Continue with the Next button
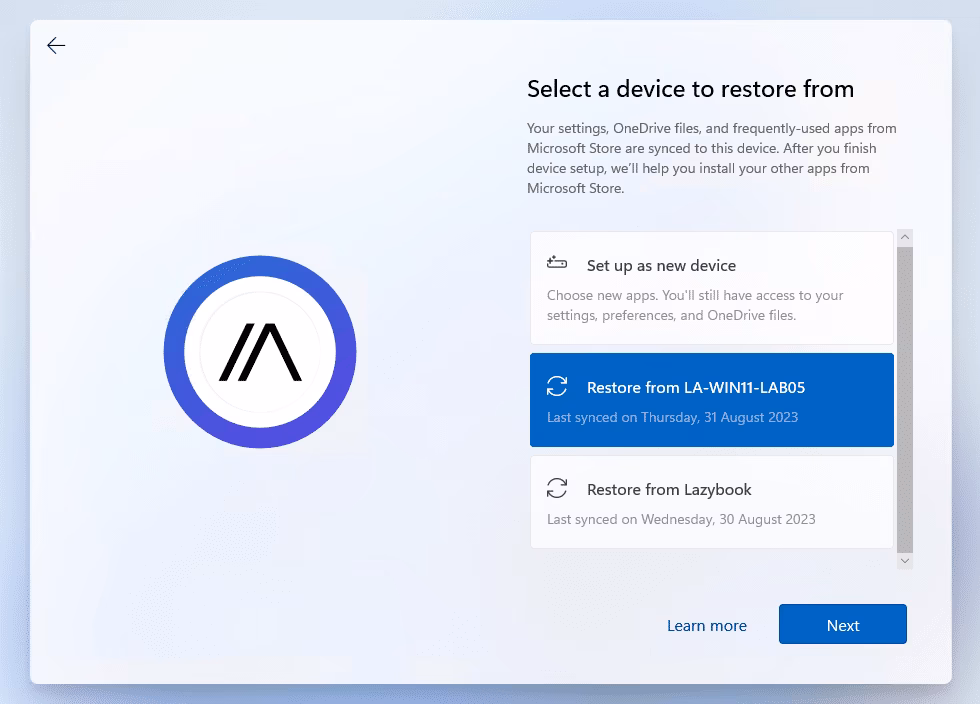This screenshot has width=980, height=704. [x=842, y=624]
